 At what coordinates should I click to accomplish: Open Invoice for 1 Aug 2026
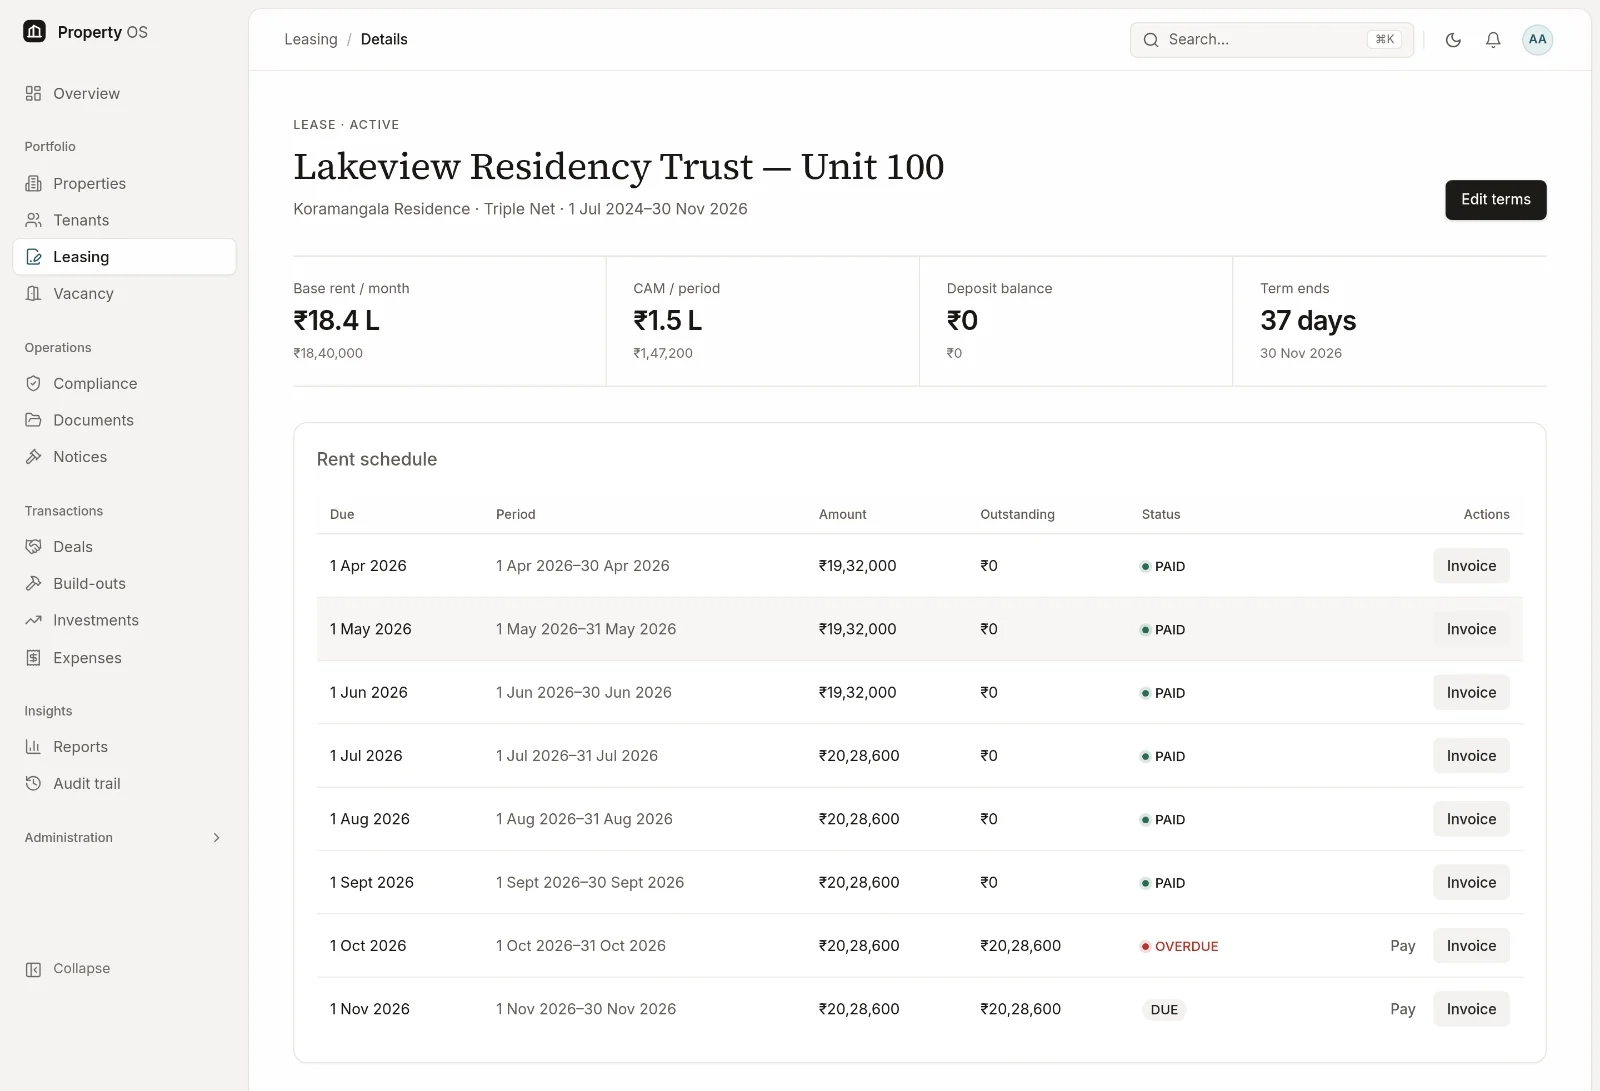pyautogui.click(x=1471, y=819)
